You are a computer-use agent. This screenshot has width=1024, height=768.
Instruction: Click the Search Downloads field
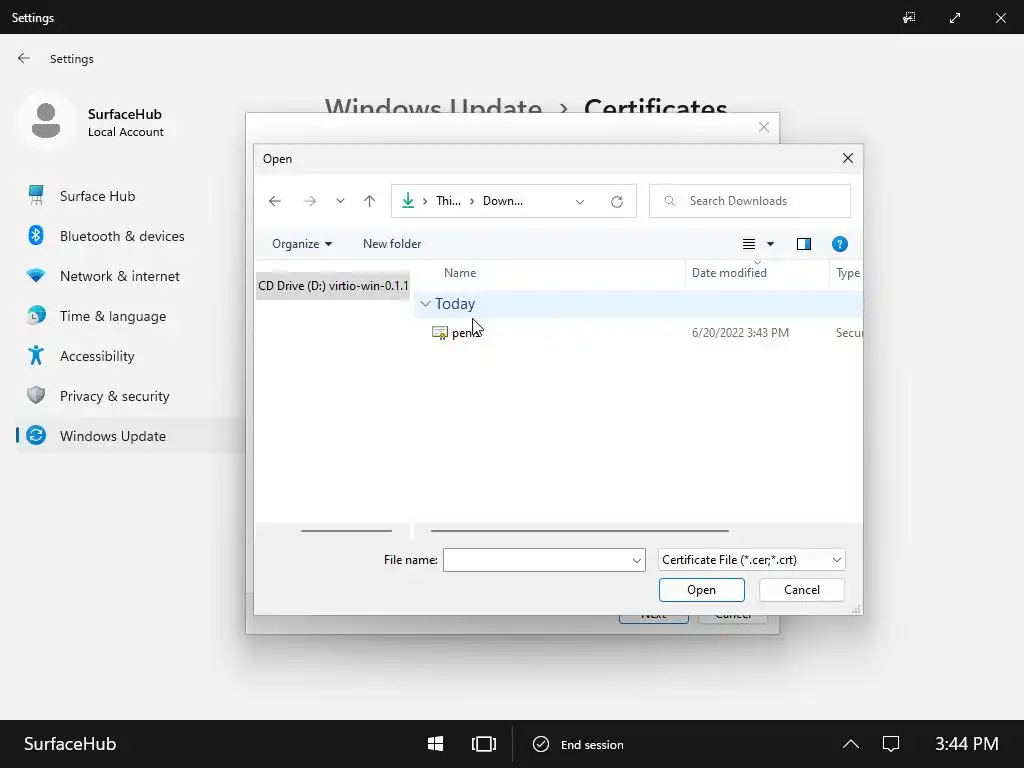750,201
